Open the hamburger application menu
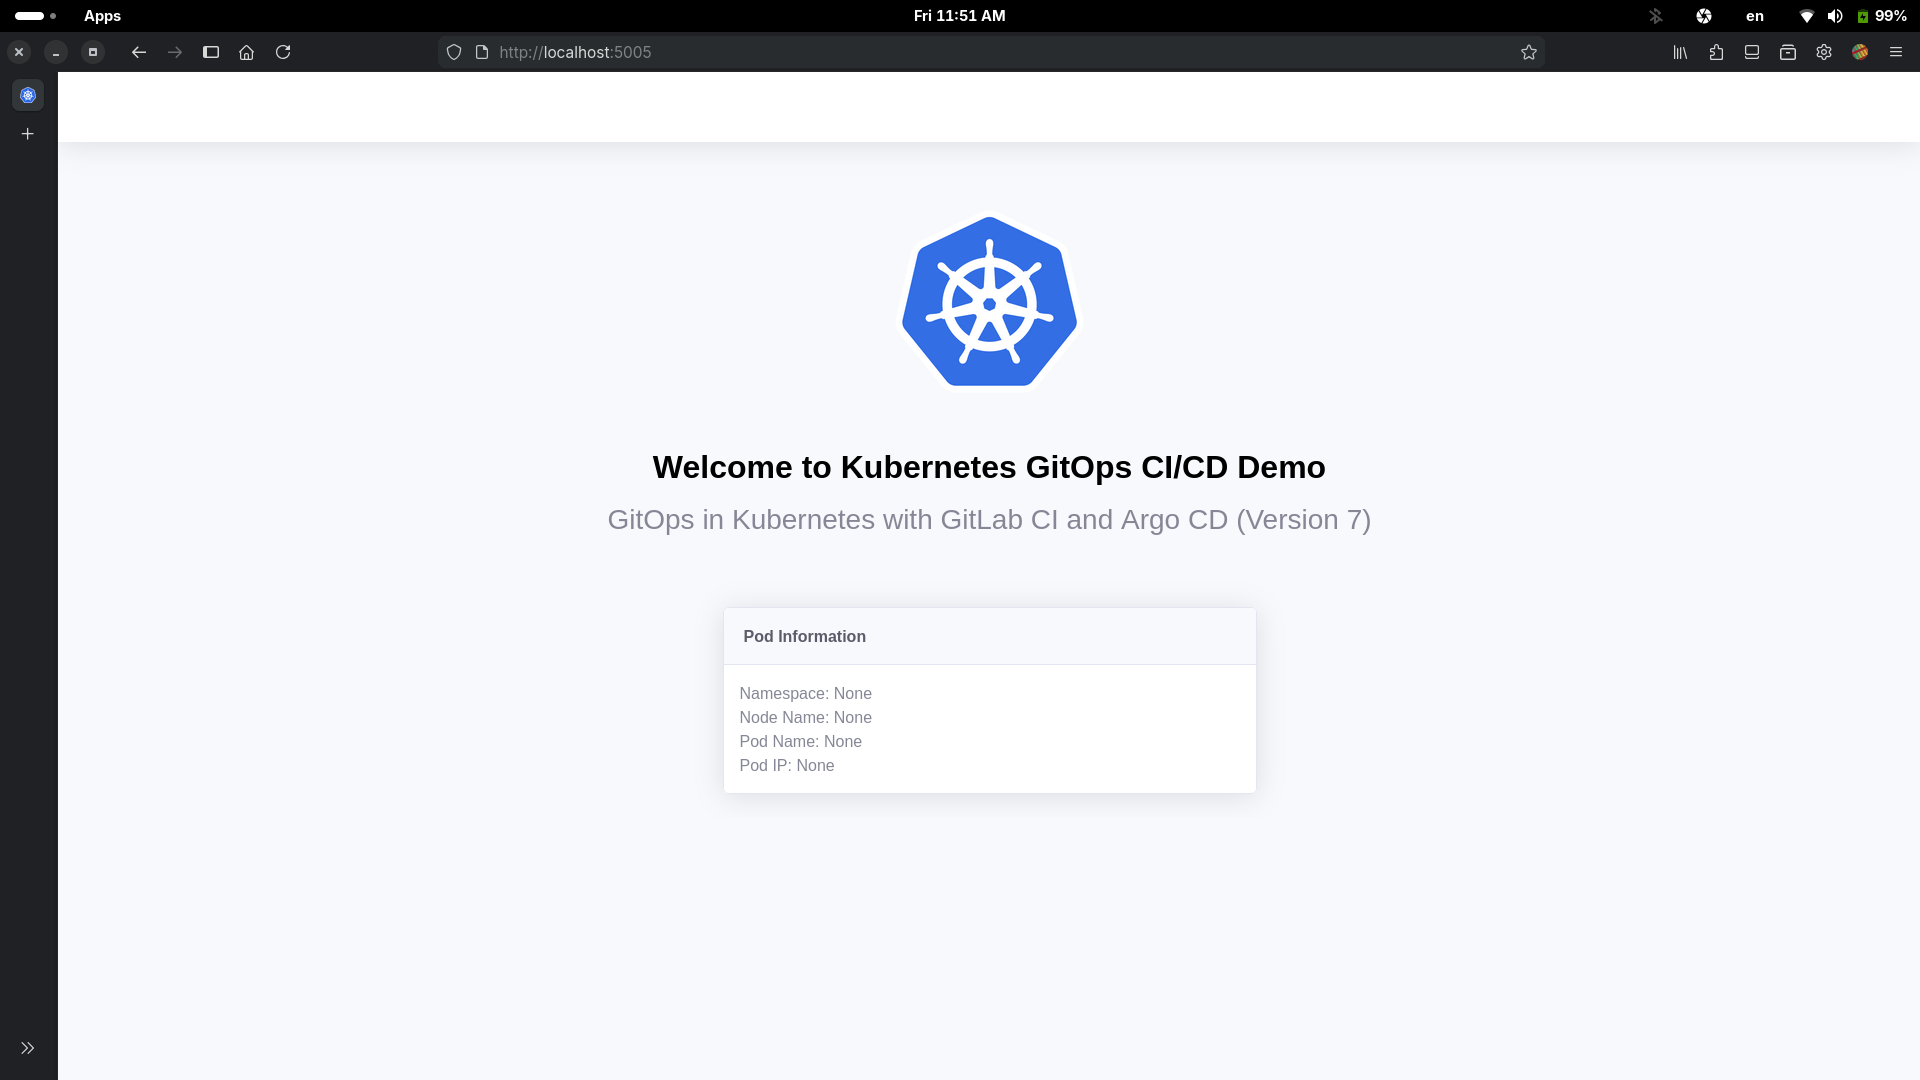Viewport: 1920px width, 1080px height. 1897,52
